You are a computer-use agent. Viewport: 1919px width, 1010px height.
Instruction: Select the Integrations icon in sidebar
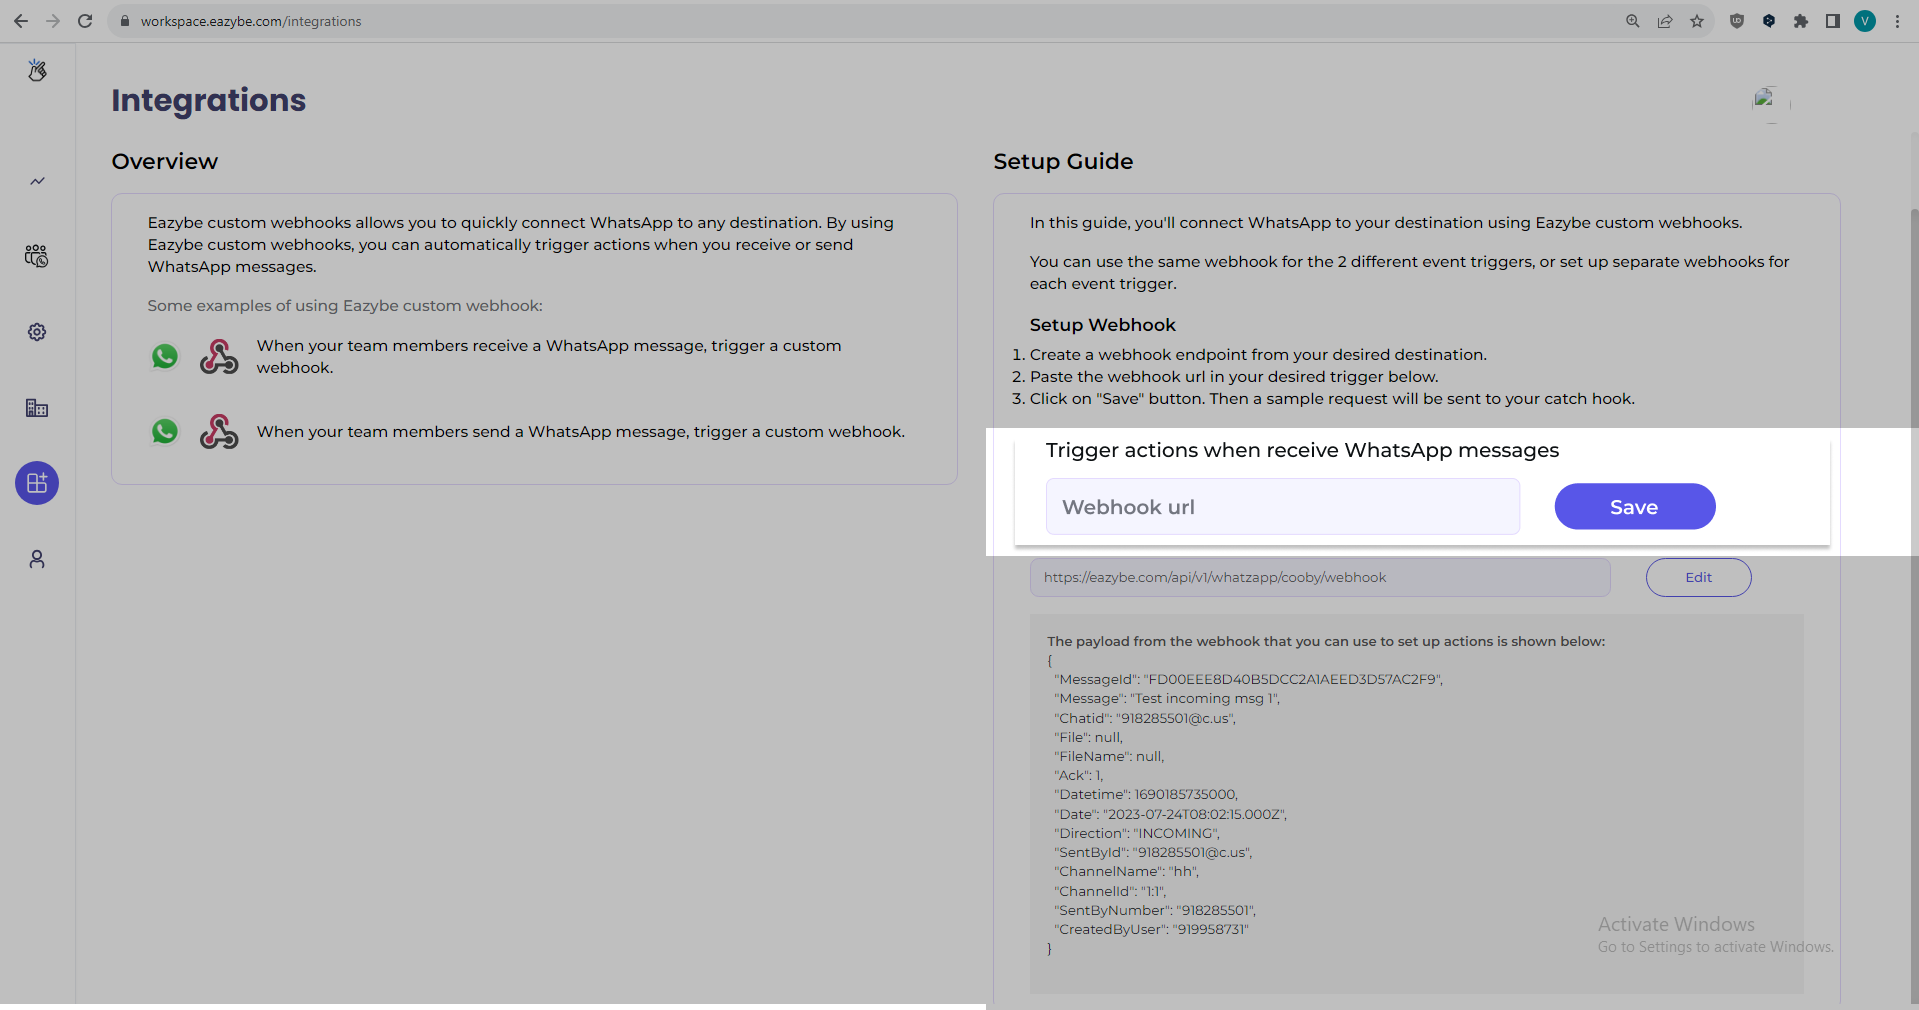[x=37, y=483]
